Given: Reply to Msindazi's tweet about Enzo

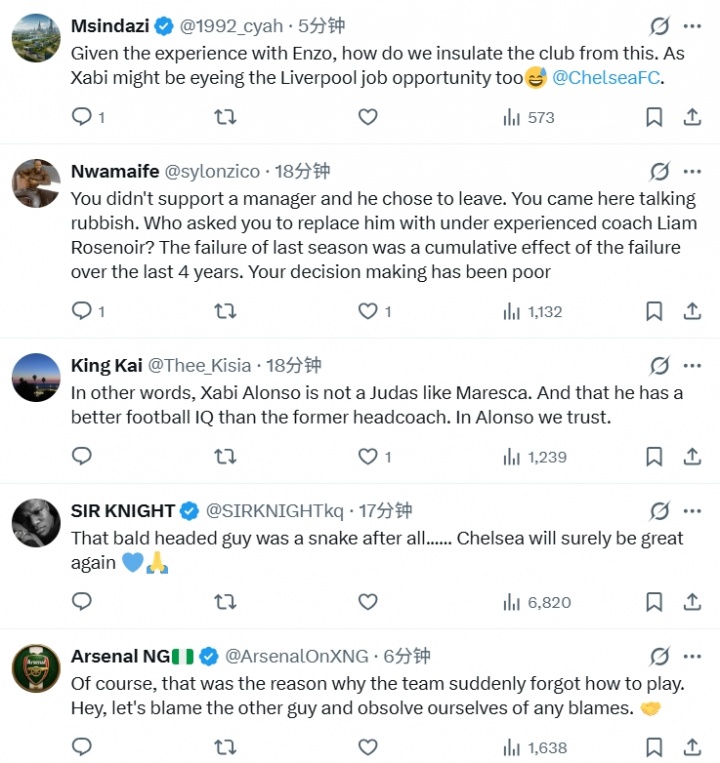Looking at the screenshot, I should click(x=82, y=117).
